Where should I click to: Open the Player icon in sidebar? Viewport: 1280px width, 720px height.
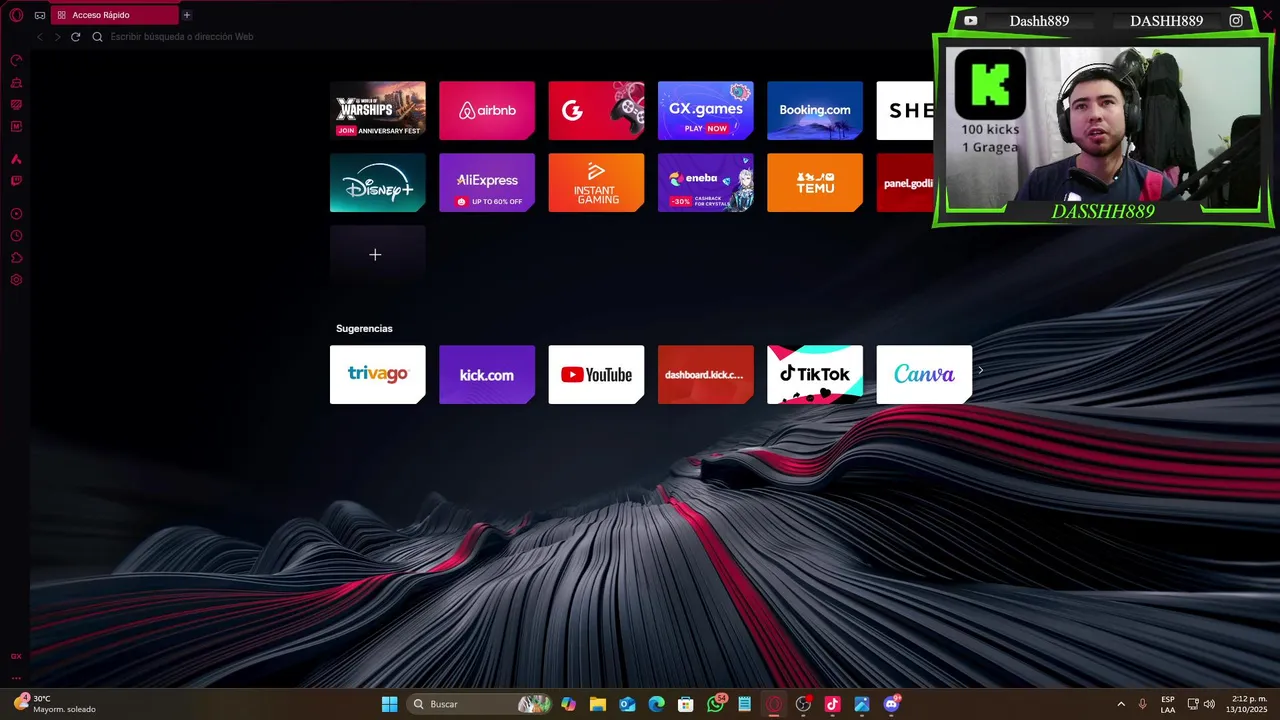coord(16,214)
